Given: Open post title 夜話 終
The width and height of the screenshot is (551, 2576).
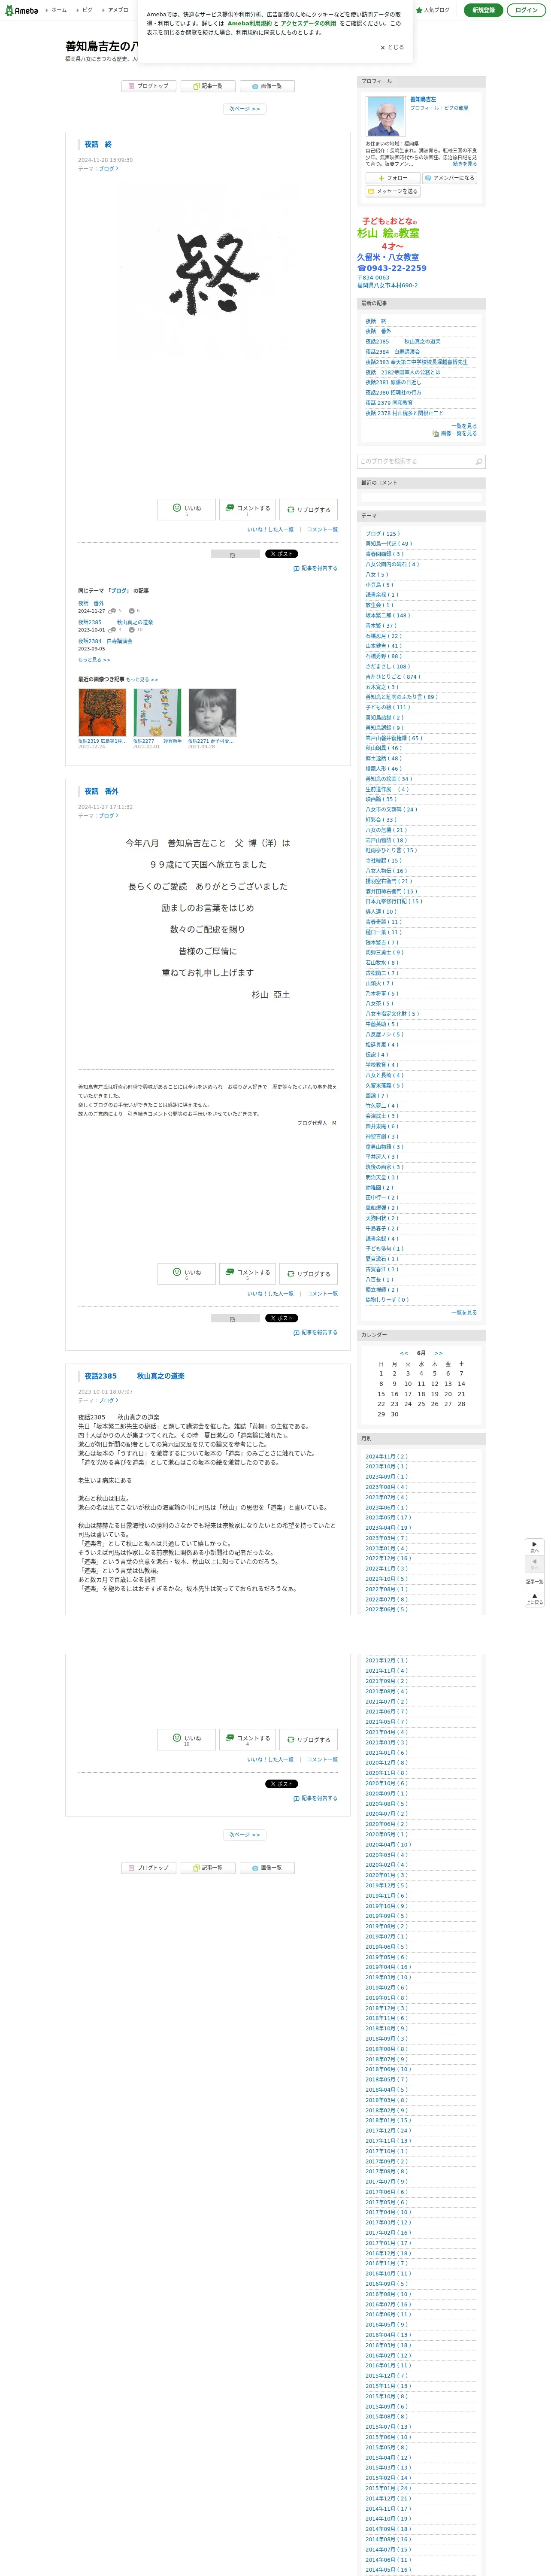Looking at the screenshot, I should click(x=98, y=145).
